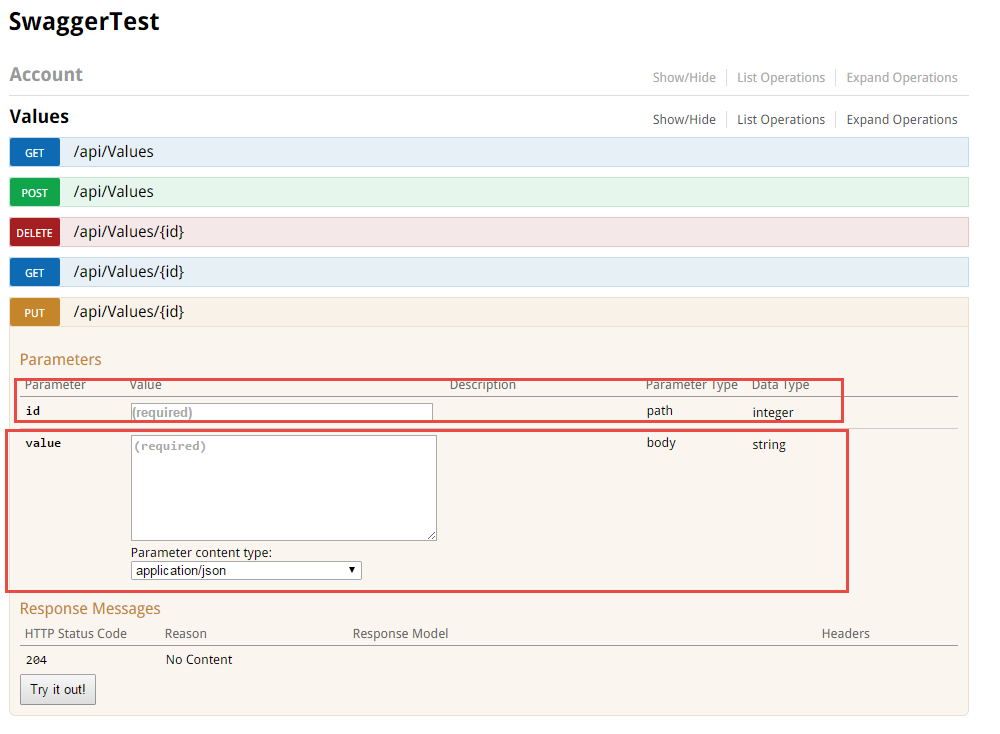Click the Response Messages heading
Image resolution: width=1000 pixels, height=734 pixels.
click(90, 609)
